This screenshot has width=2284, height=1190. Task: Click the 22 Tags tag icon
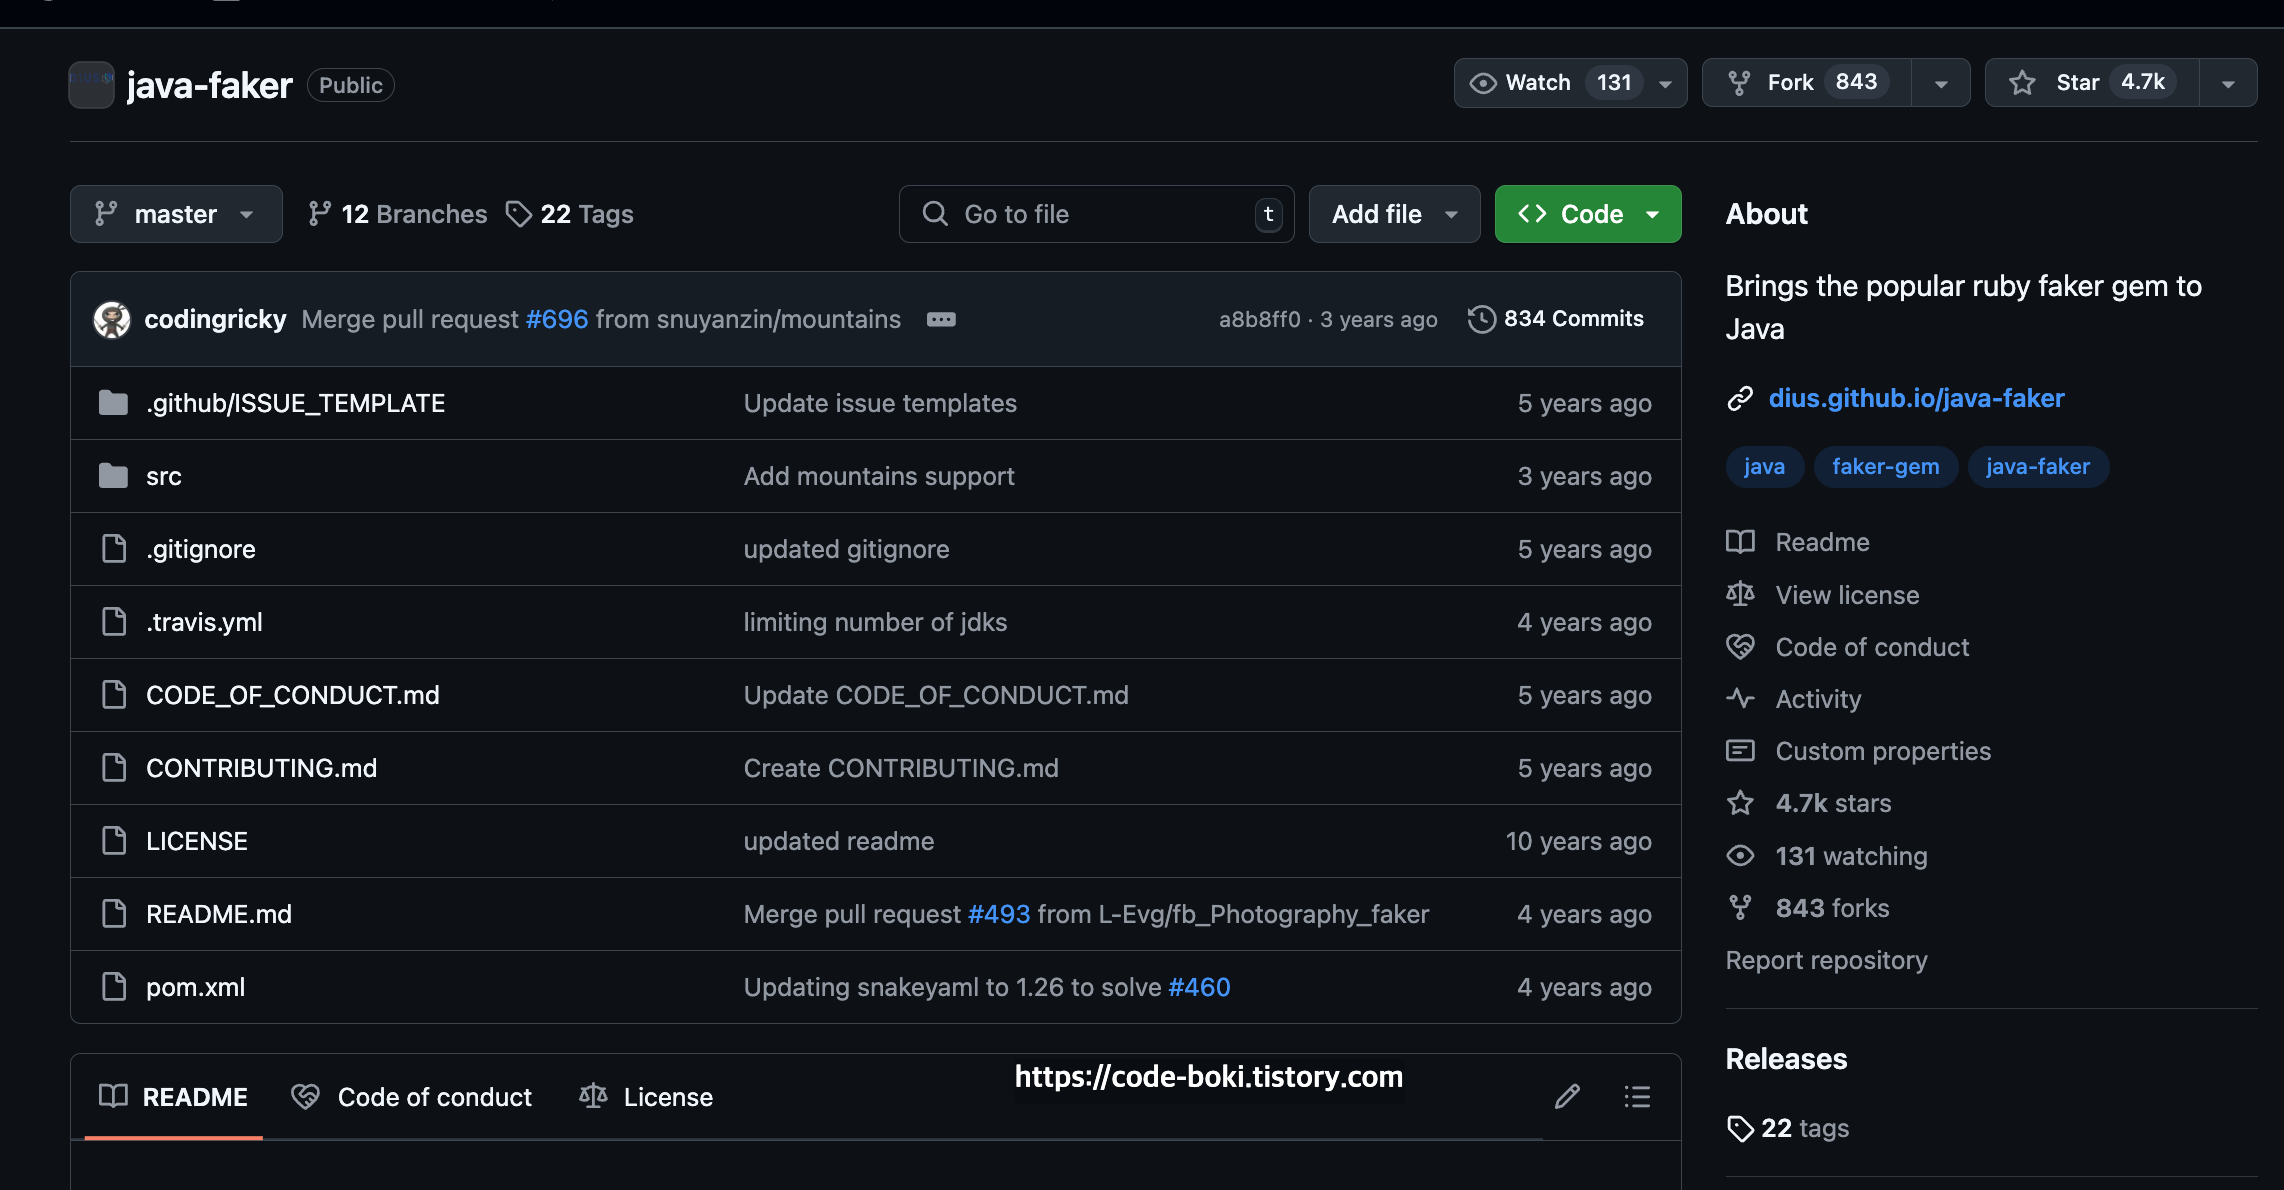coord(518,214)
